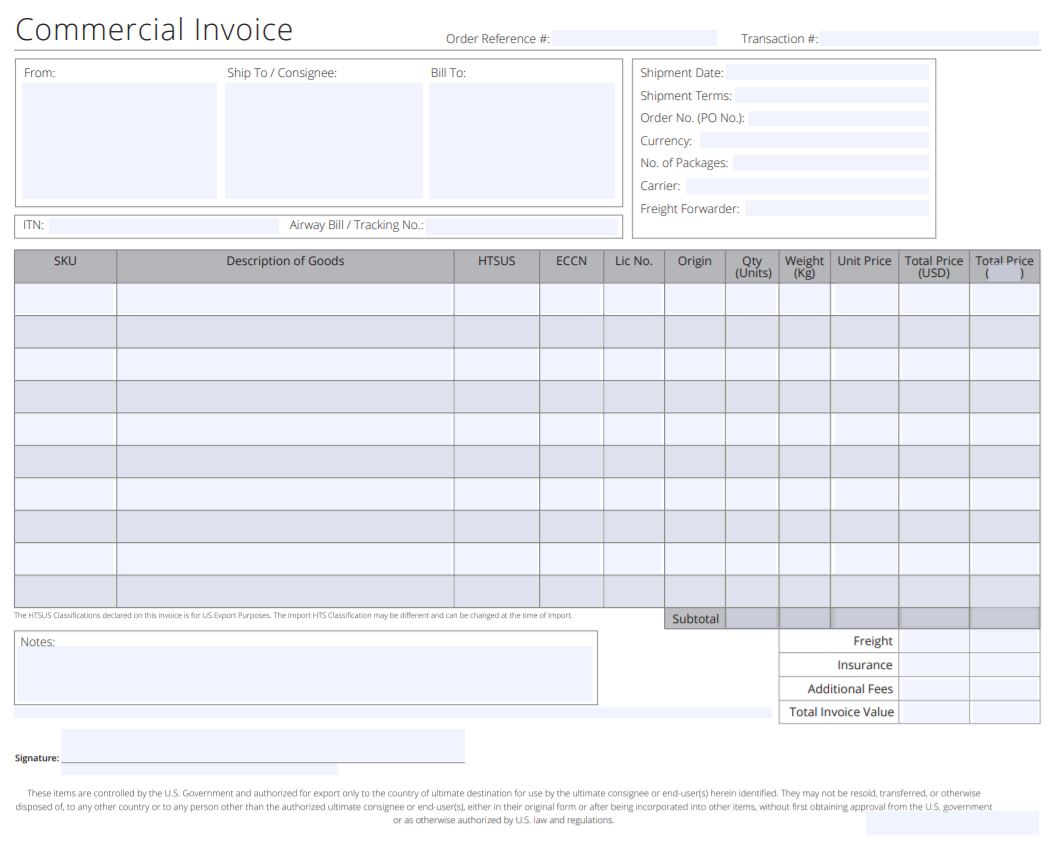
Task: Click the Airway Bill / Tracking No. field
Action: click(x=525, y=225)
